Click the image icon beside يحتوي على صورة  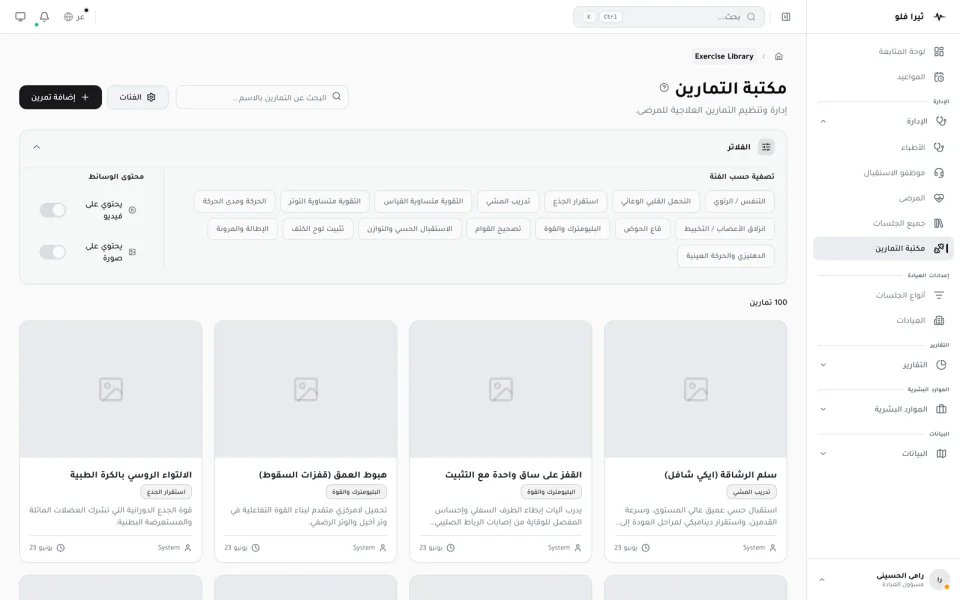pos(132,252)
